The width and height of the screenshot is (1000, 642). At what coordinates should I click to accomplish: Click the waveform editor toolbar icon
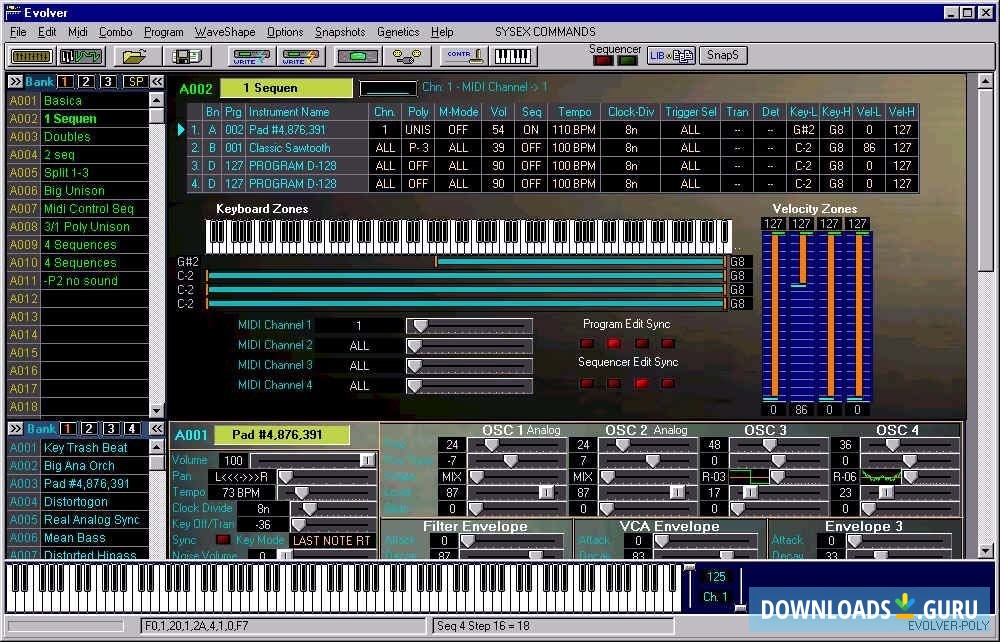pos(80,56)
